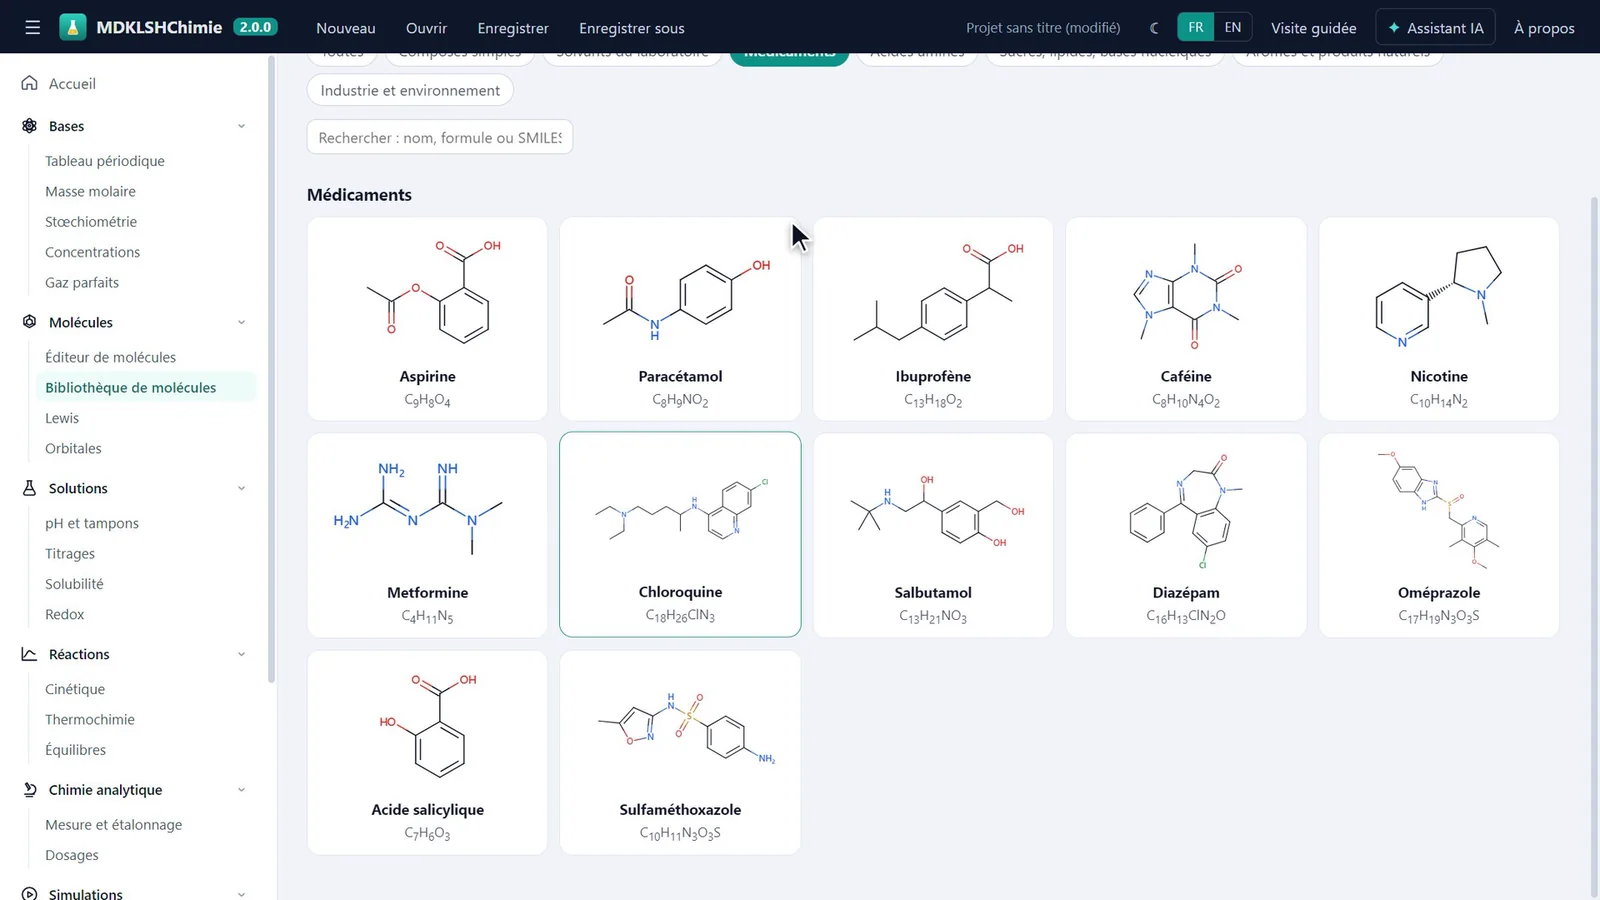Open the Assistant IA panel
1600x900 pixels.
click(1436, 28)
